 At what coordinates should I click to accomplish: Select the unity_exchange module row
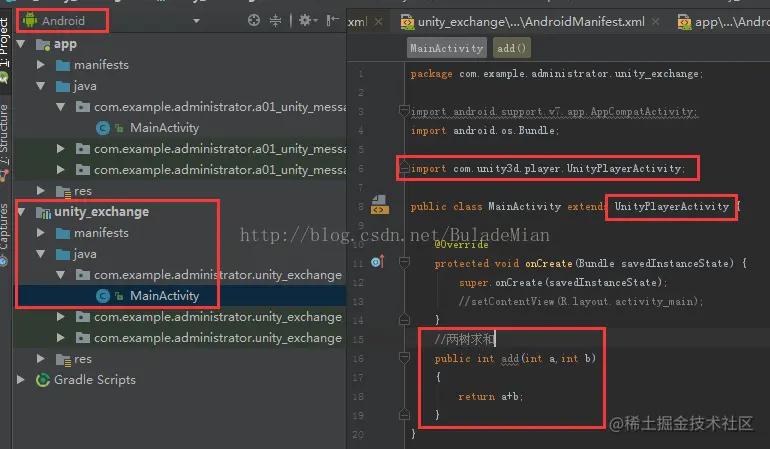[179, 212]
